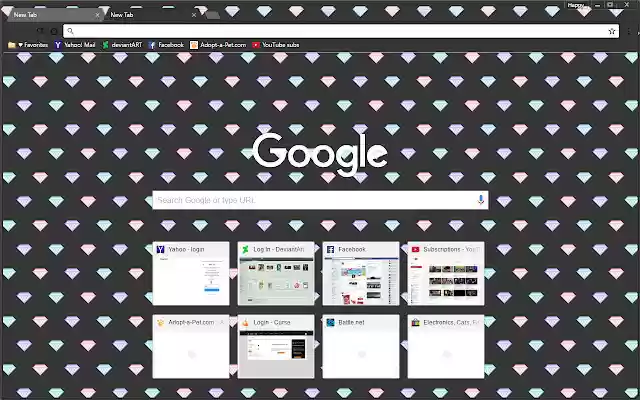The image size is (640, 400).
Task: Close the first New Tab
Action: click(x=97, y=15)
